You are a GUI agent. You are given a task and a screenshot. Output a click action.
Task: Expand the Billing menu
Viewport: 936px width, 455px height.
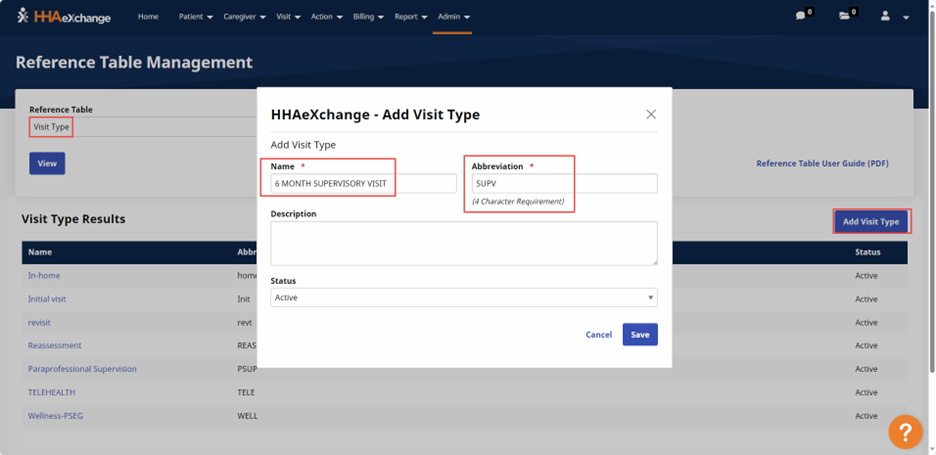coord(368,17)
